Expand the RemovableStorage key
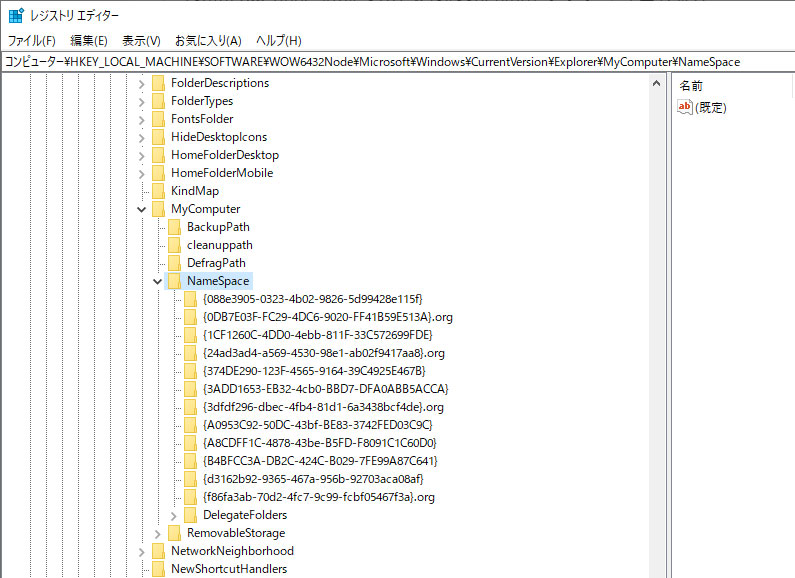Screen dimensions: 795x578 point(158,534)
